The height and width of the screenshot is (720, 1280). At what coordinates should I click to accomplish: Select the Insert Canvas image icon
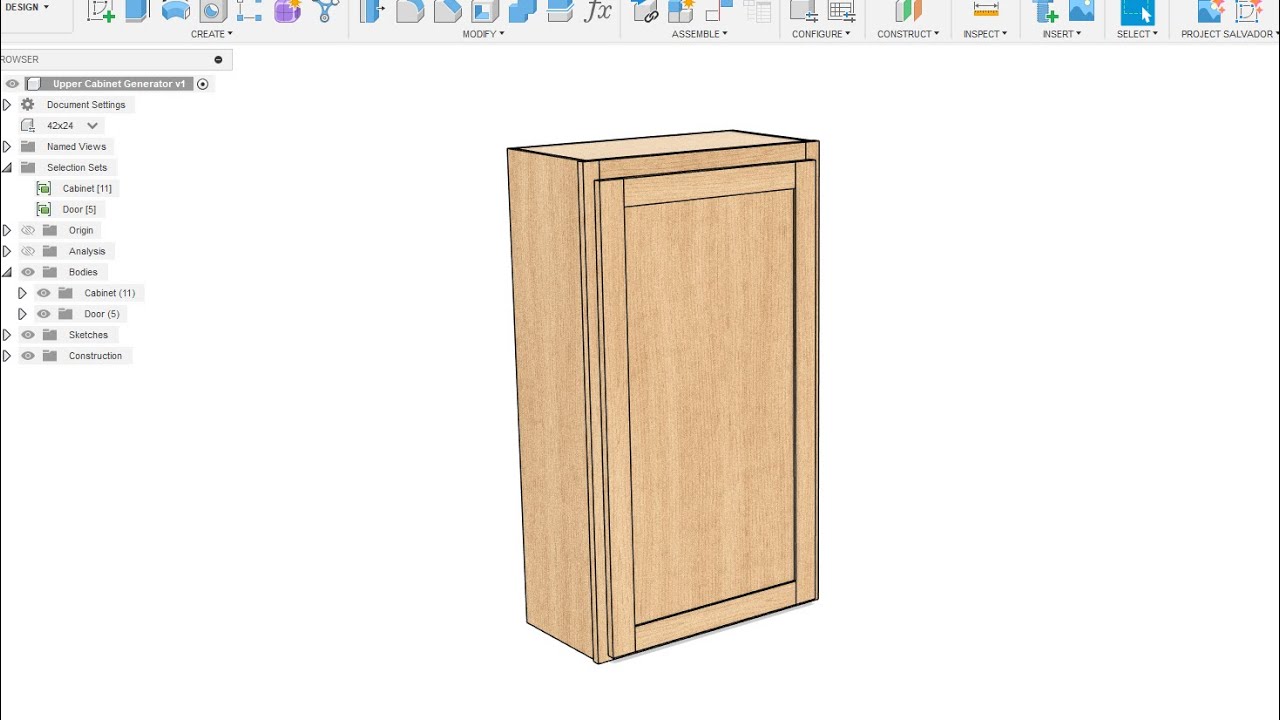pyautogui.click(x=1081, y=11)
